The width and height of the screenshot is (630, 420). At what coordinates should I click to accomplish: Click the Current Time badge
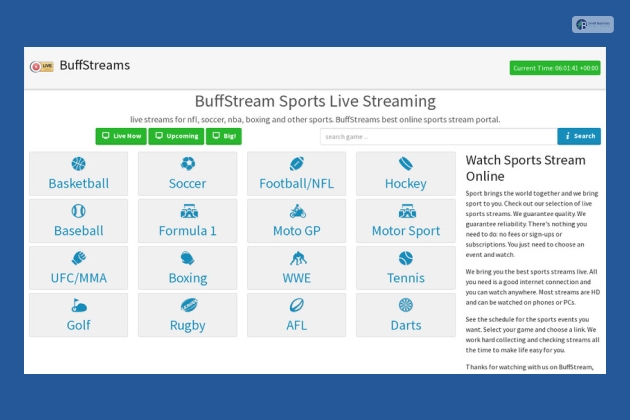pyautogui.click(x=555, y=68)
